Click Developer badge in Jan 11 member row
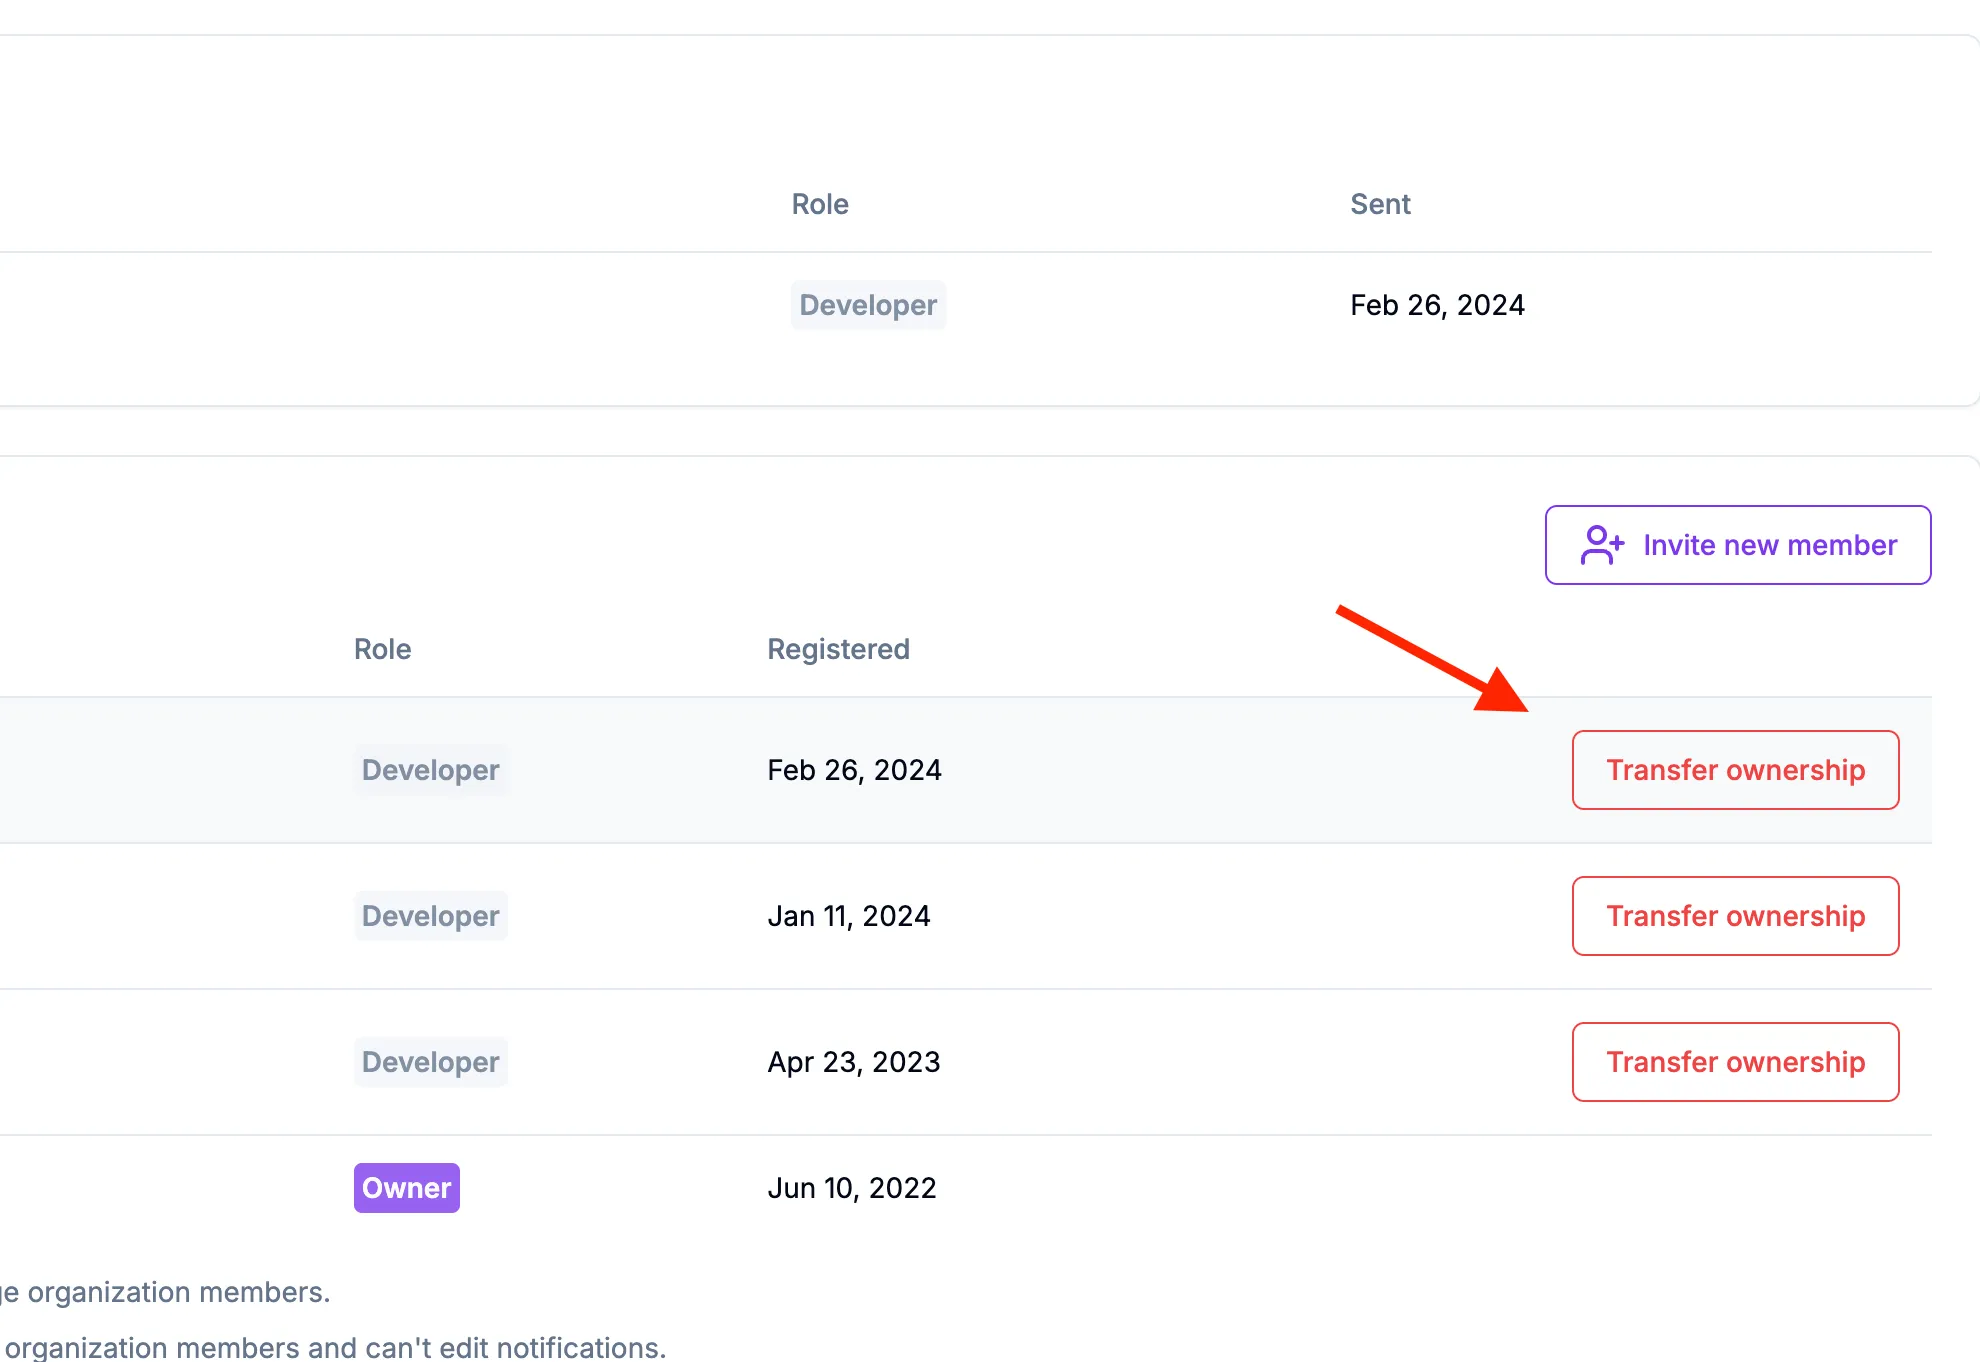Viewport: 1980px width, 1362px height. pyautogui.click(x=430, y=916)
